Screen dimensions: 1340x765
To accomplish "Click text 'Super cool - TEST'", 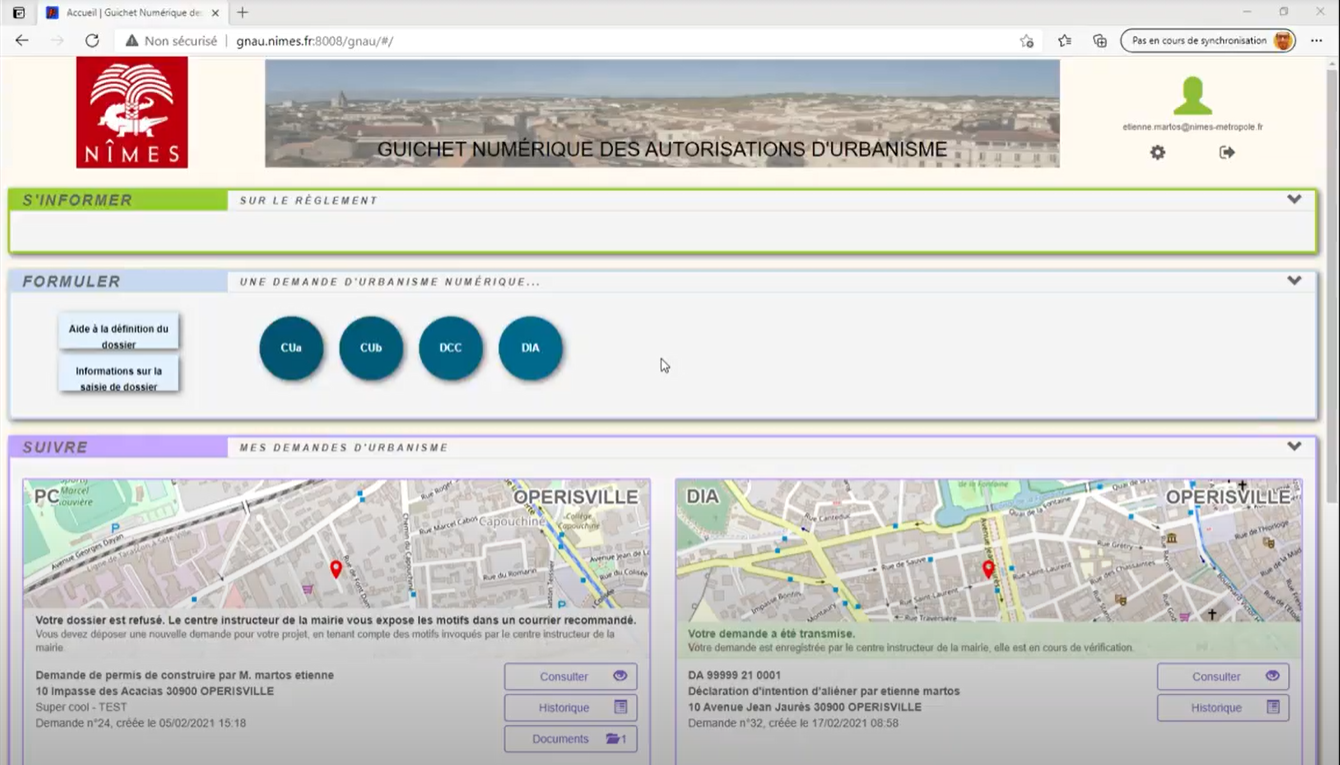I will tap(82, 707).
